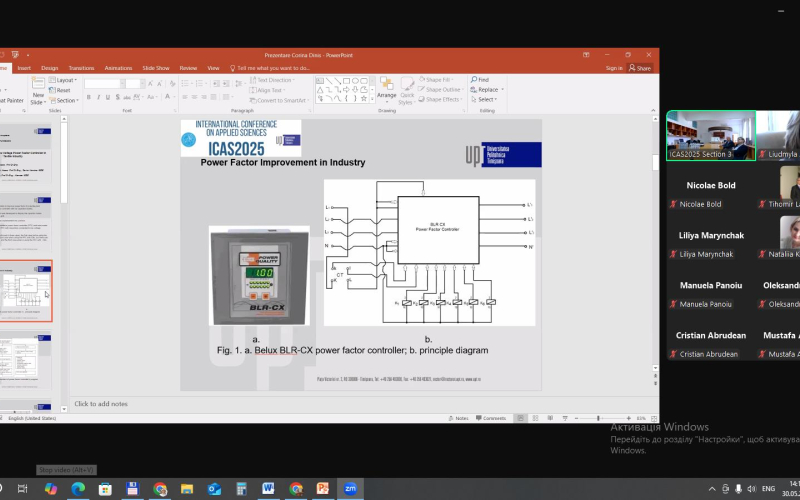This screenshot has width=800, height=500.
Task: Select the 5-point Star shape
Action: tap(364, 98)
